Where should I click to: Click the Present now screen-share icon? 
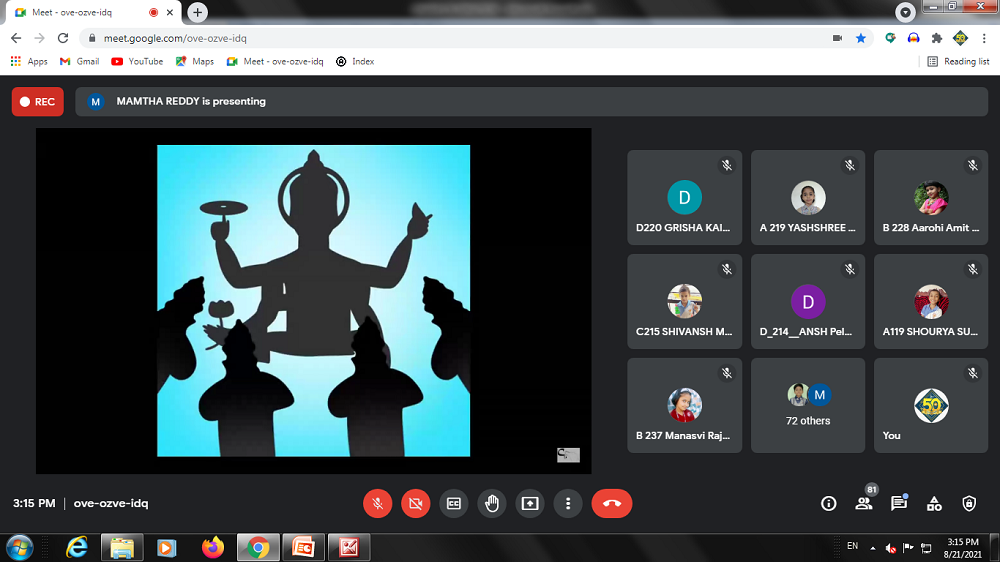[529, 504]
